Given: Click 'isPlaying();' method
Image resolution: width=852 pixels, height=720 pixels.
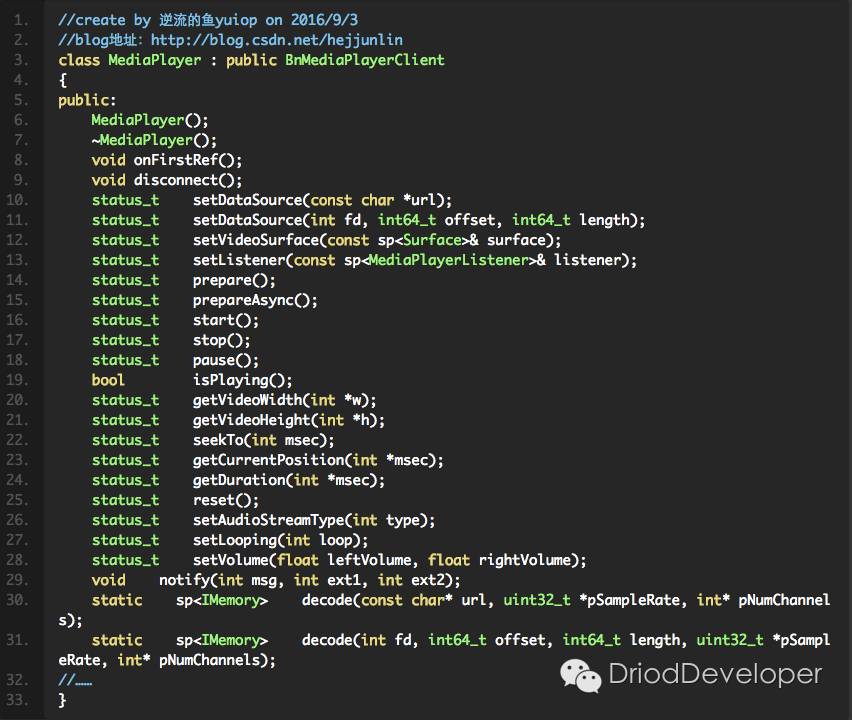Looking at the screenshot, I should pos(242,380).
